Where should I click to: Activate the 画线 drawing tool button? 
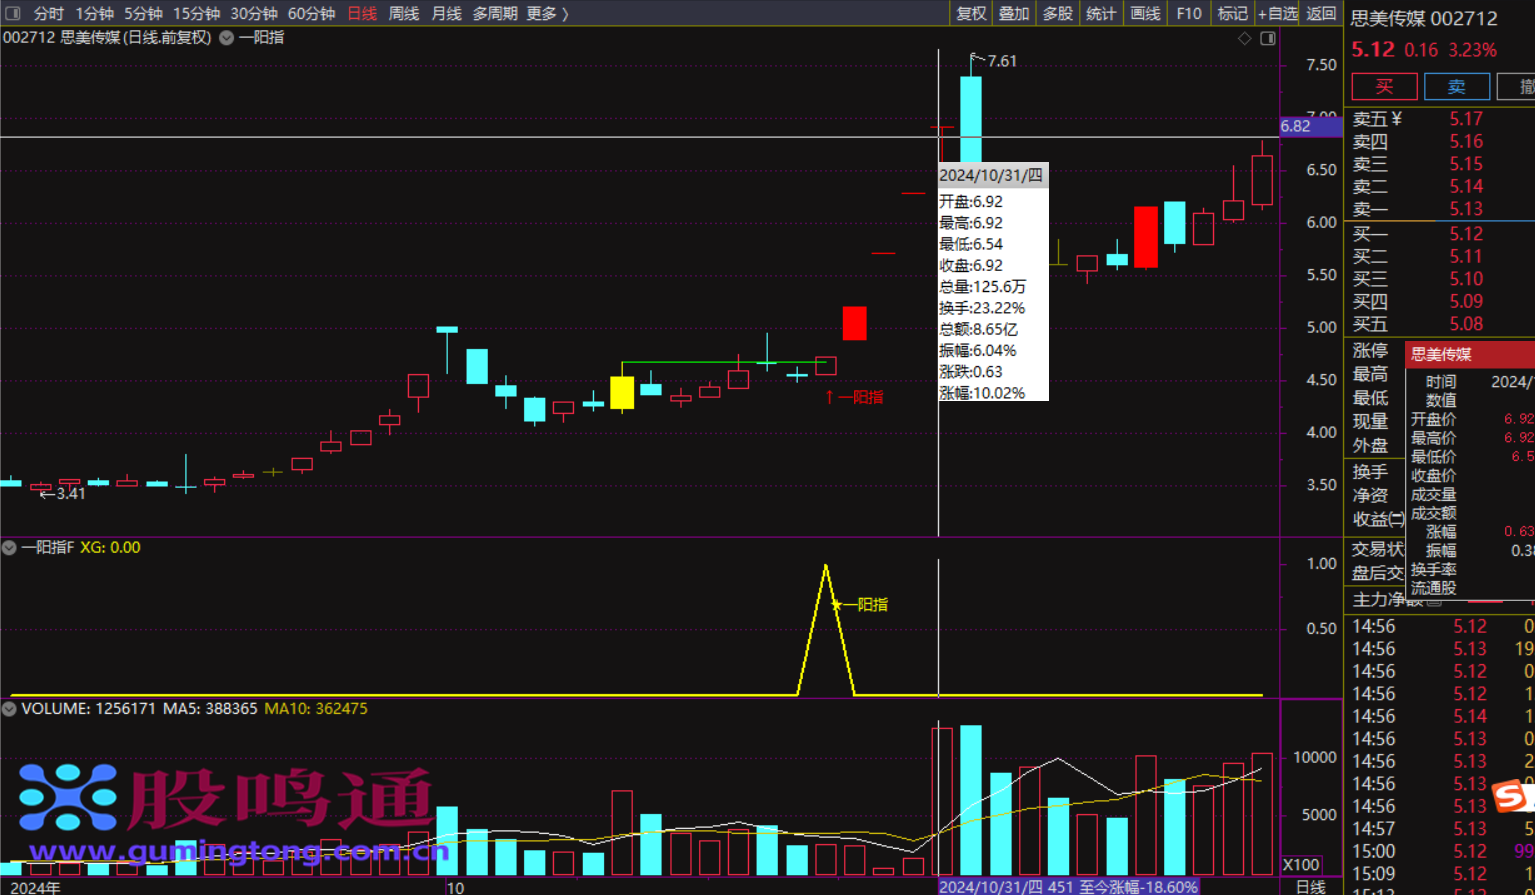tap(1145, 13)
